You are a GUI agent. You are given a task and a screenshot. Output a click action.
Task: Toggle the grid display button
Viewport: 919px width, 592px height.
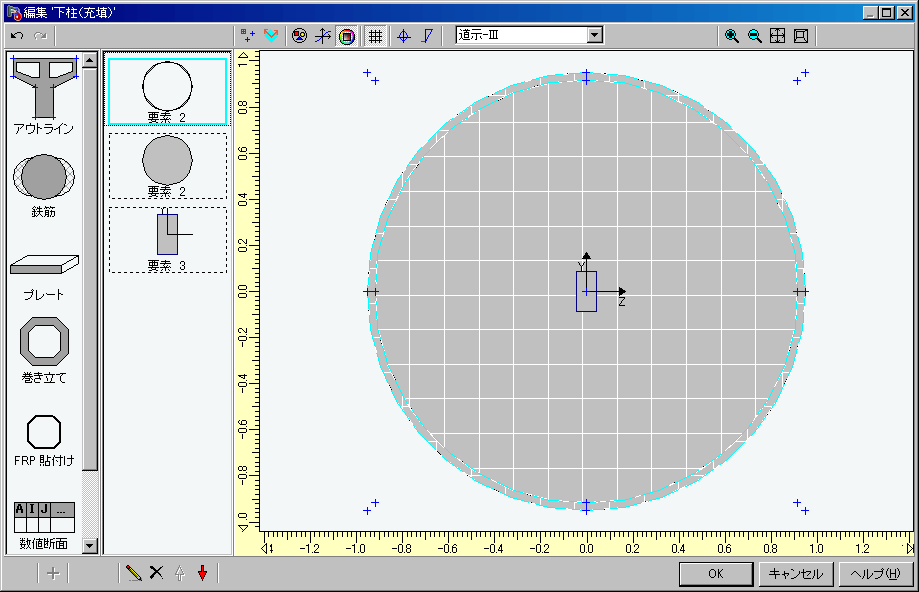coord(376,36)
